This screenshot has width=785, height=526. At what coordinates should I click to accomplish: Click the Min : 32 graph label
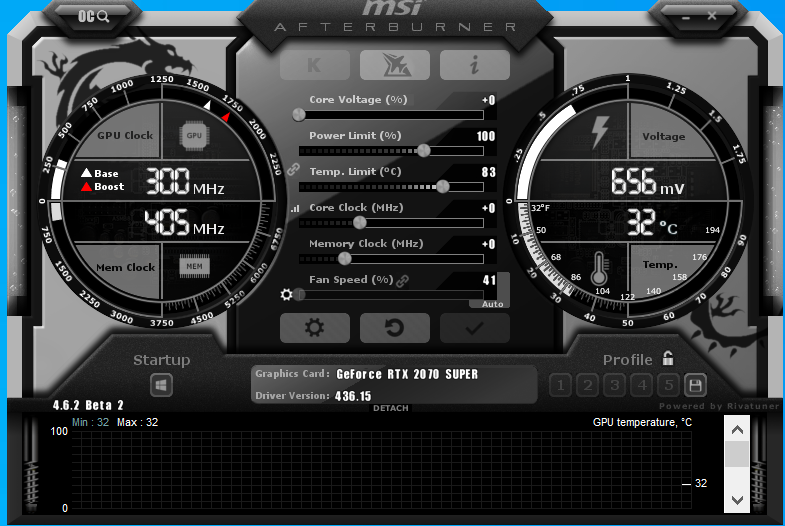click(90, 422)
